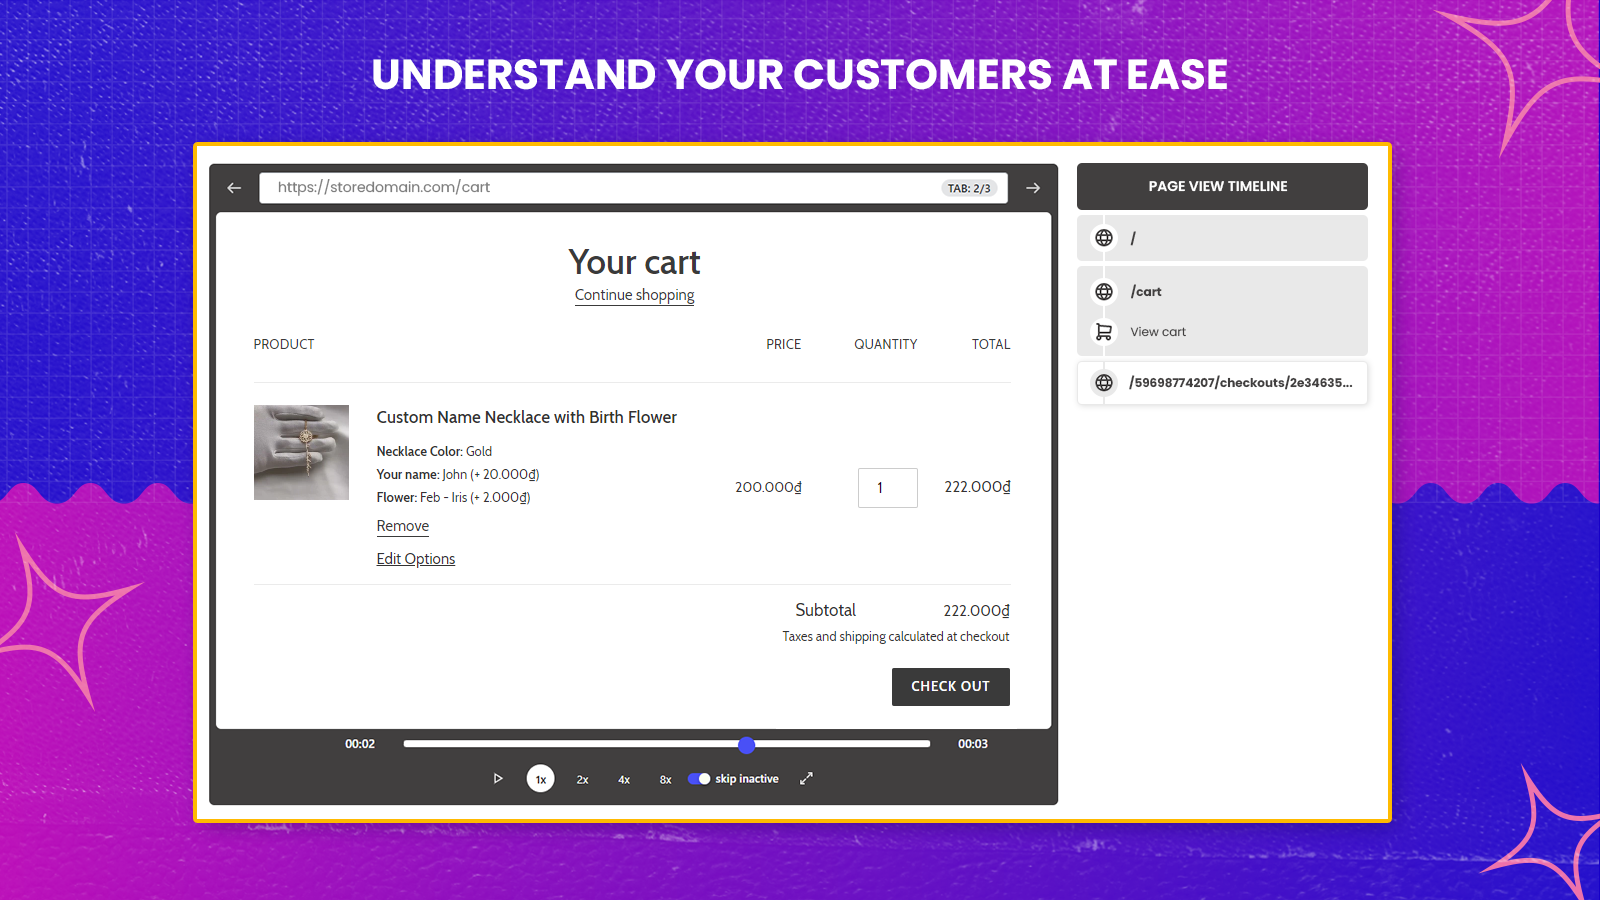This screenshot has width=1600, height=900.
Task: Click the playback progress slider handle
Action: click(x=746, y=744)
